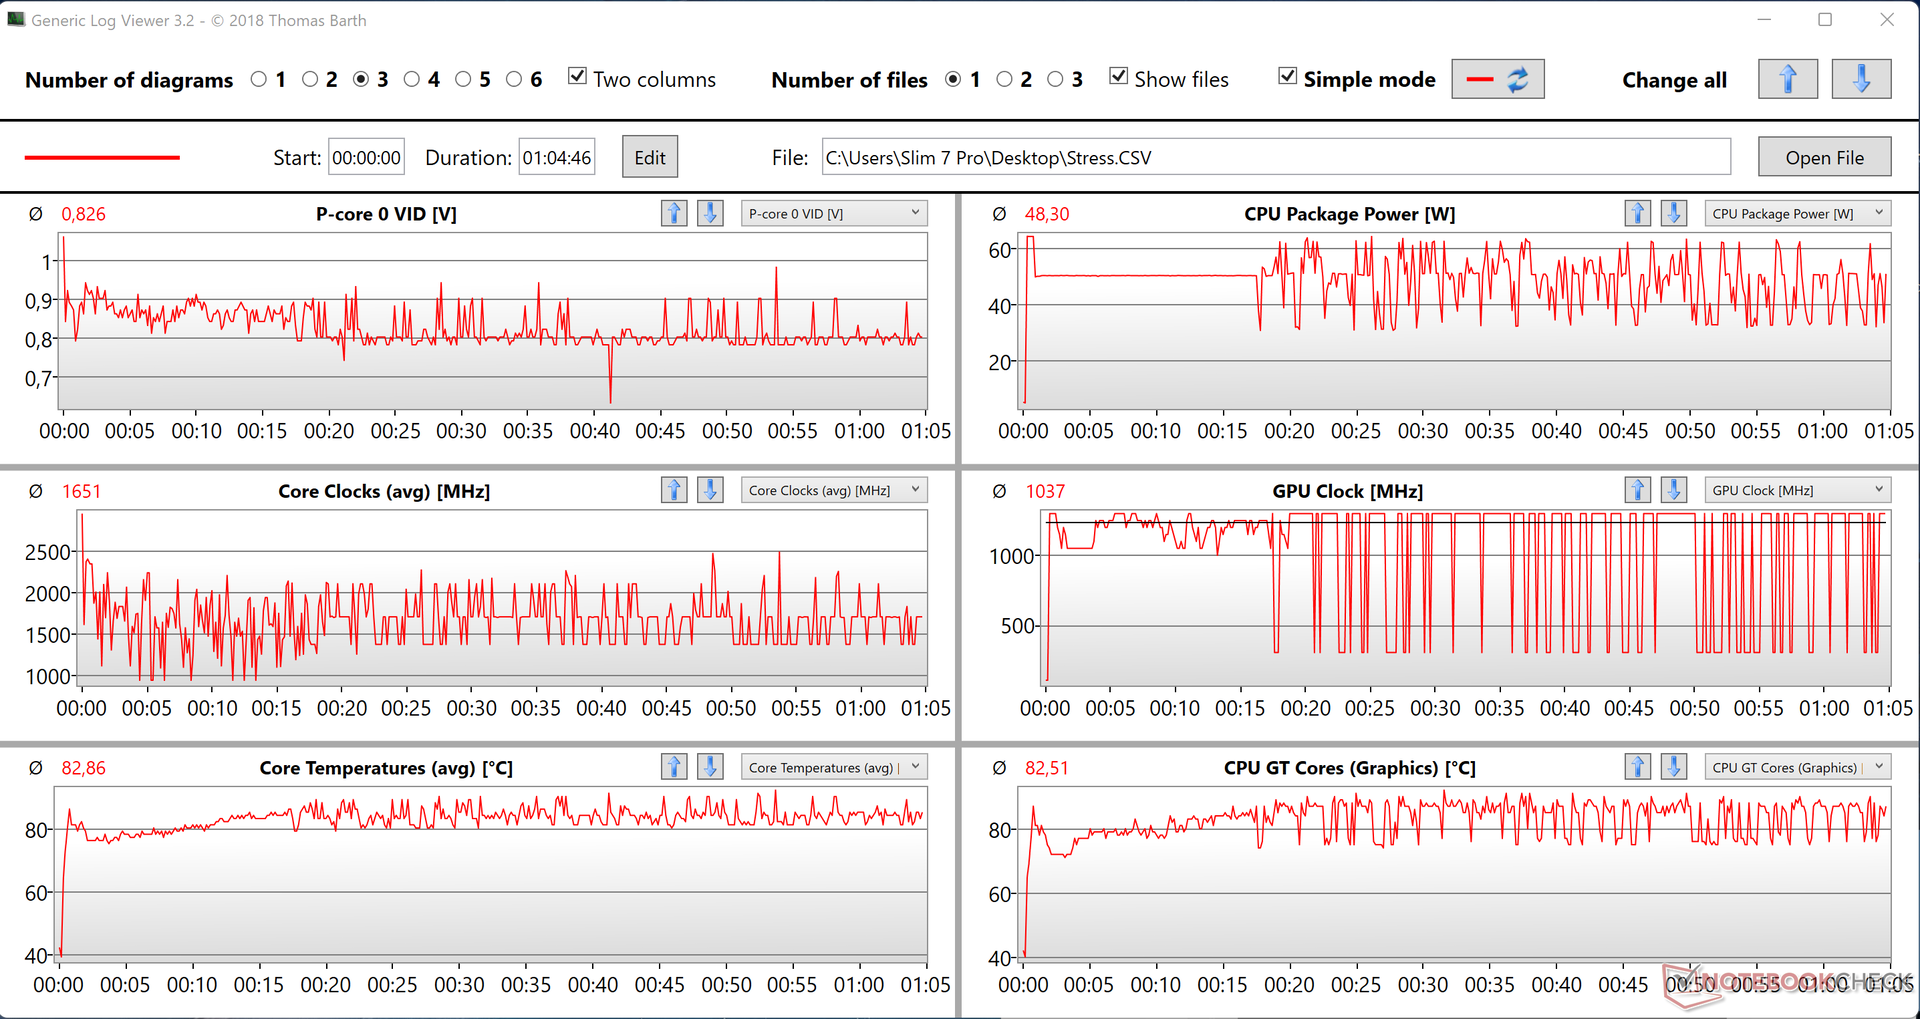Select 6 for number of diagrams
Viewport: 1920px width, 1019px height.
pos(514,79)
